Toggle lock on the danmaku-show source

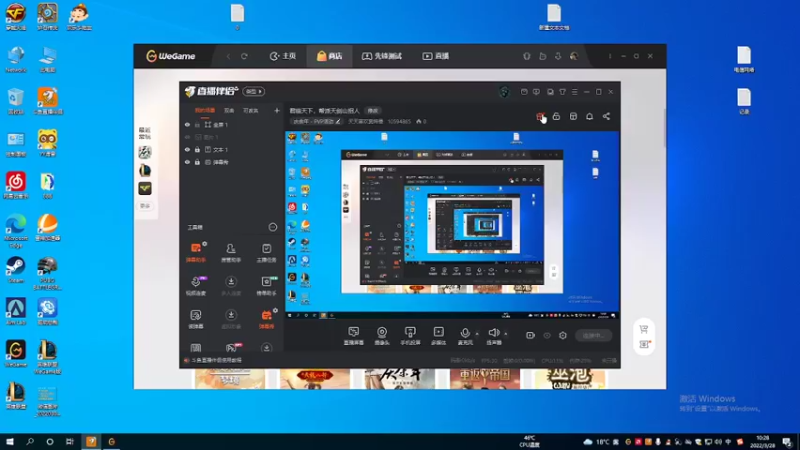click(197, 162)
